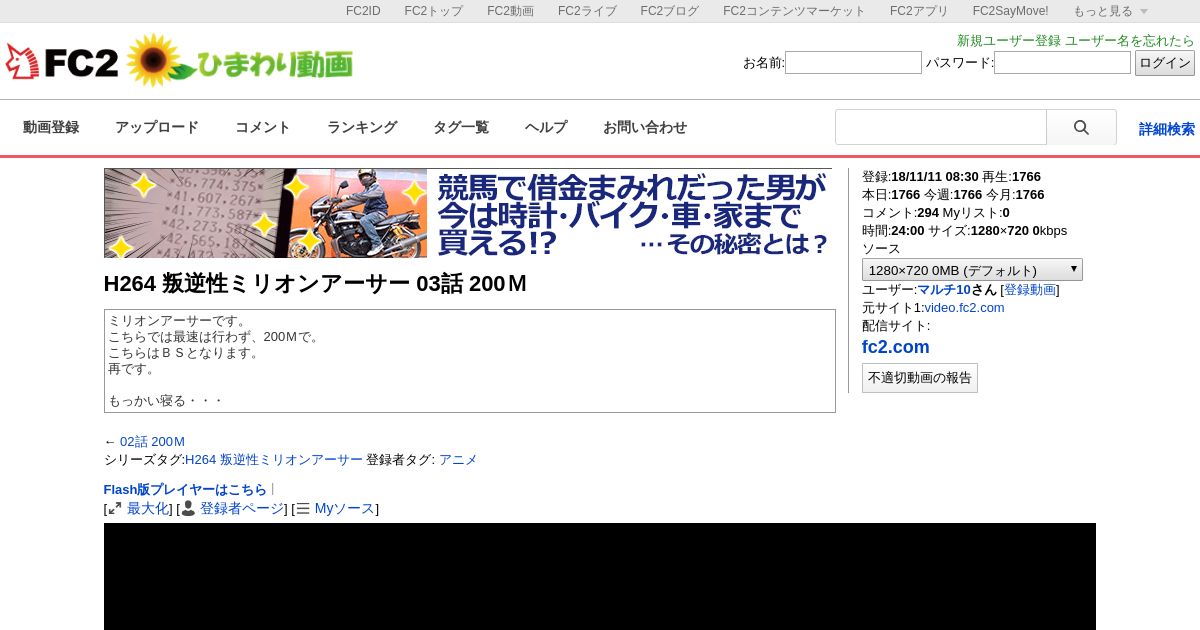Viewport: 1200px width, 630px height.
Task: Expand the もっと見る dropdown in top bar
Action: [1110, 11]
